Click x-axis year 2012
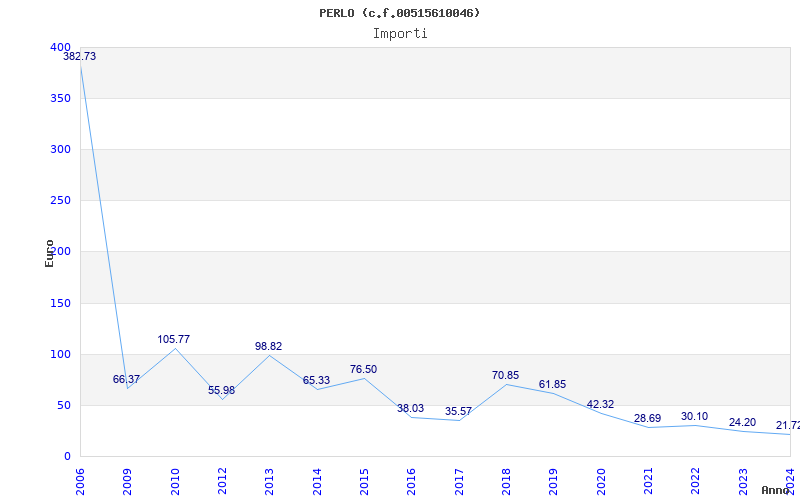This screenshot has width=800, height=500. tap(222, 481)
